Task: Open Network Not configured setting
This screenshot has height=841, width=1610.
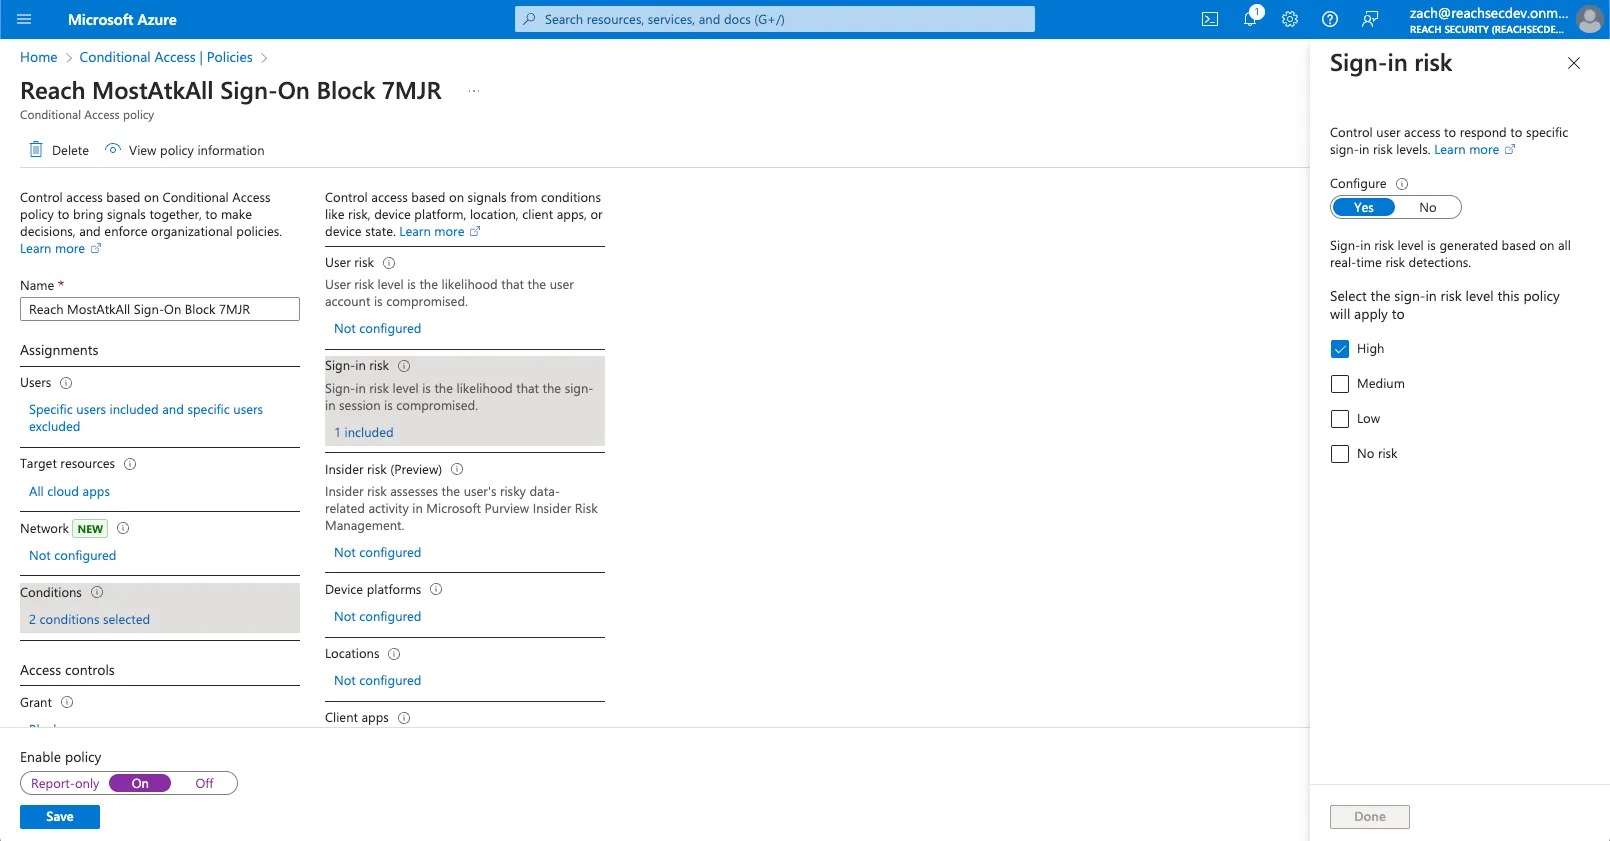Action: click(x=72, y=555)
